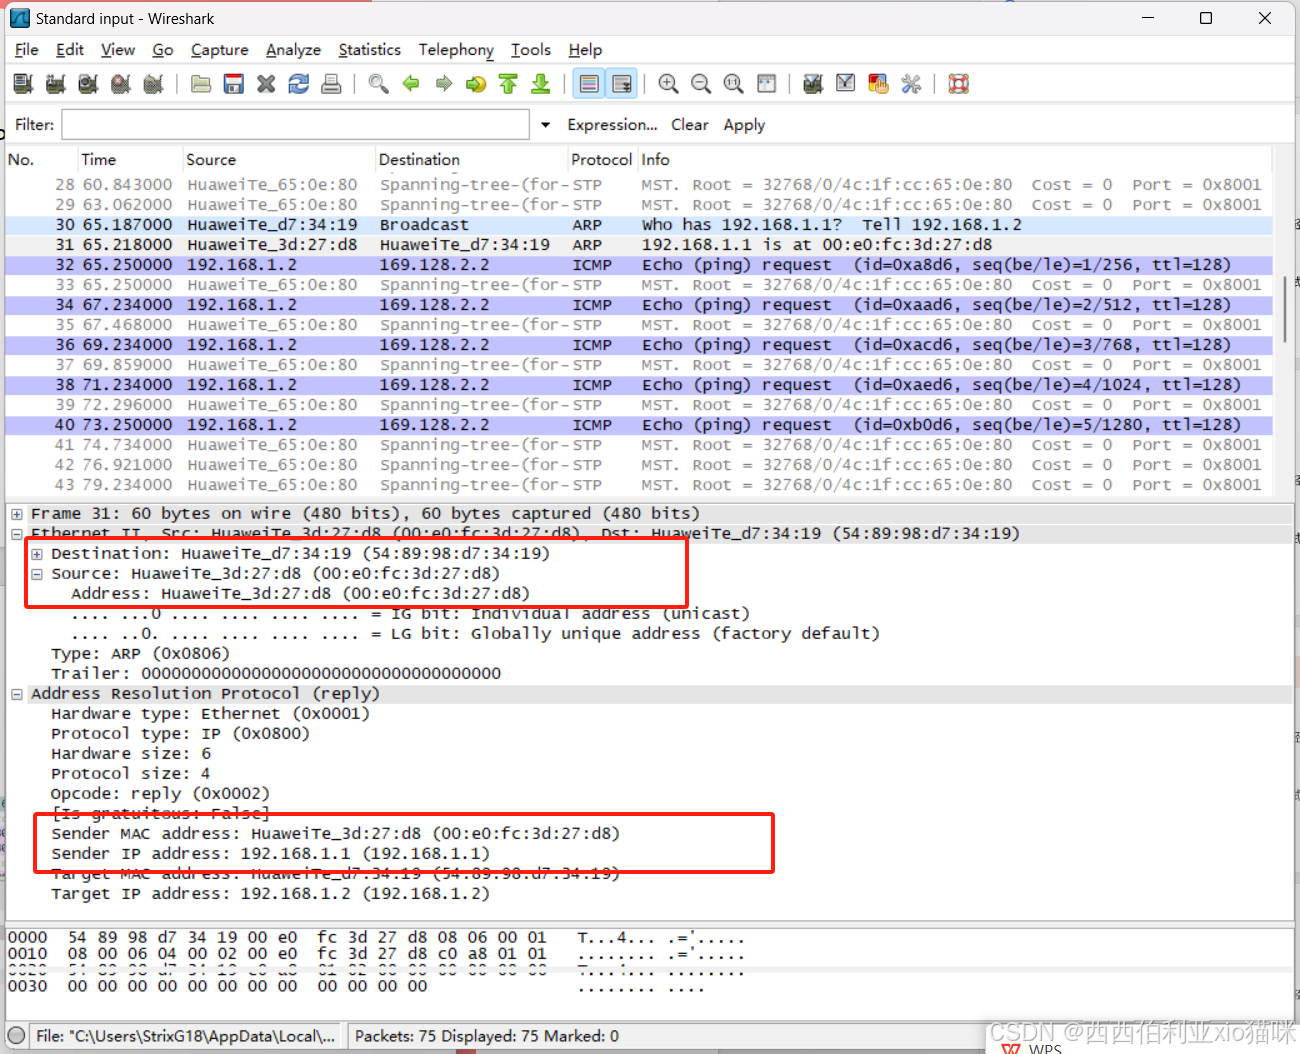This screenshot has width=1300, height=1054.
Task: Edit display filters from toolbar
Action: [846, 84]
